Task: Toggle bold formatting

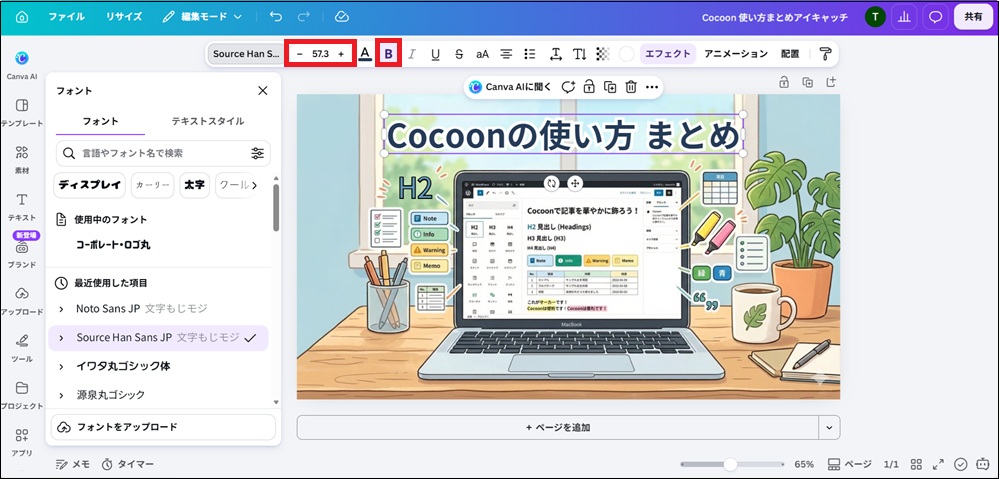Action: click(388, 54)
